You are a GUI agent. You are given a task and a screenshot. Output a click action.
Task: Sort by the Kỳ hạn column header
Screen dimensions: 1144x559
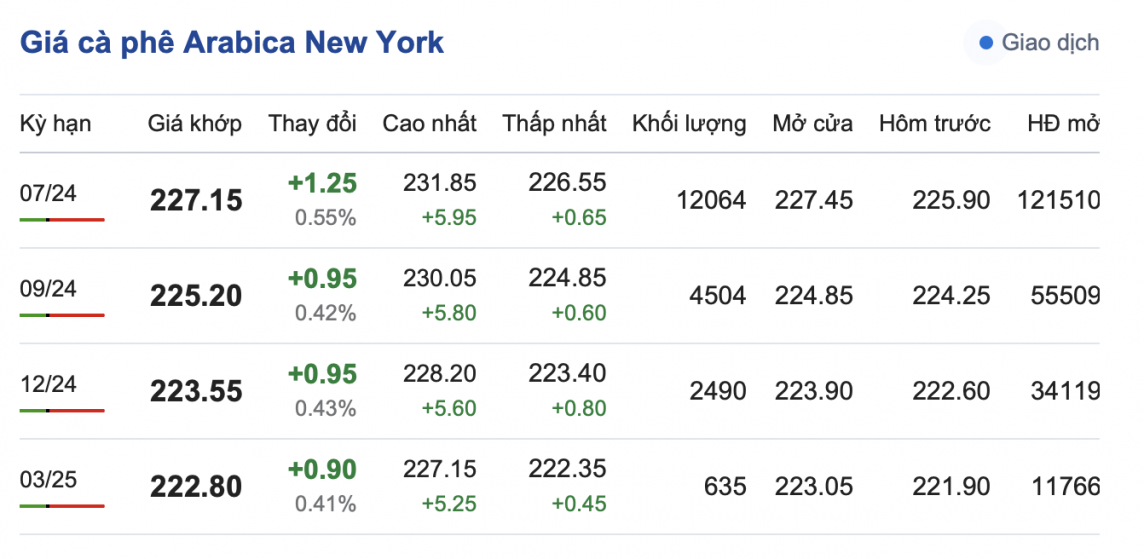pos(55,124)
